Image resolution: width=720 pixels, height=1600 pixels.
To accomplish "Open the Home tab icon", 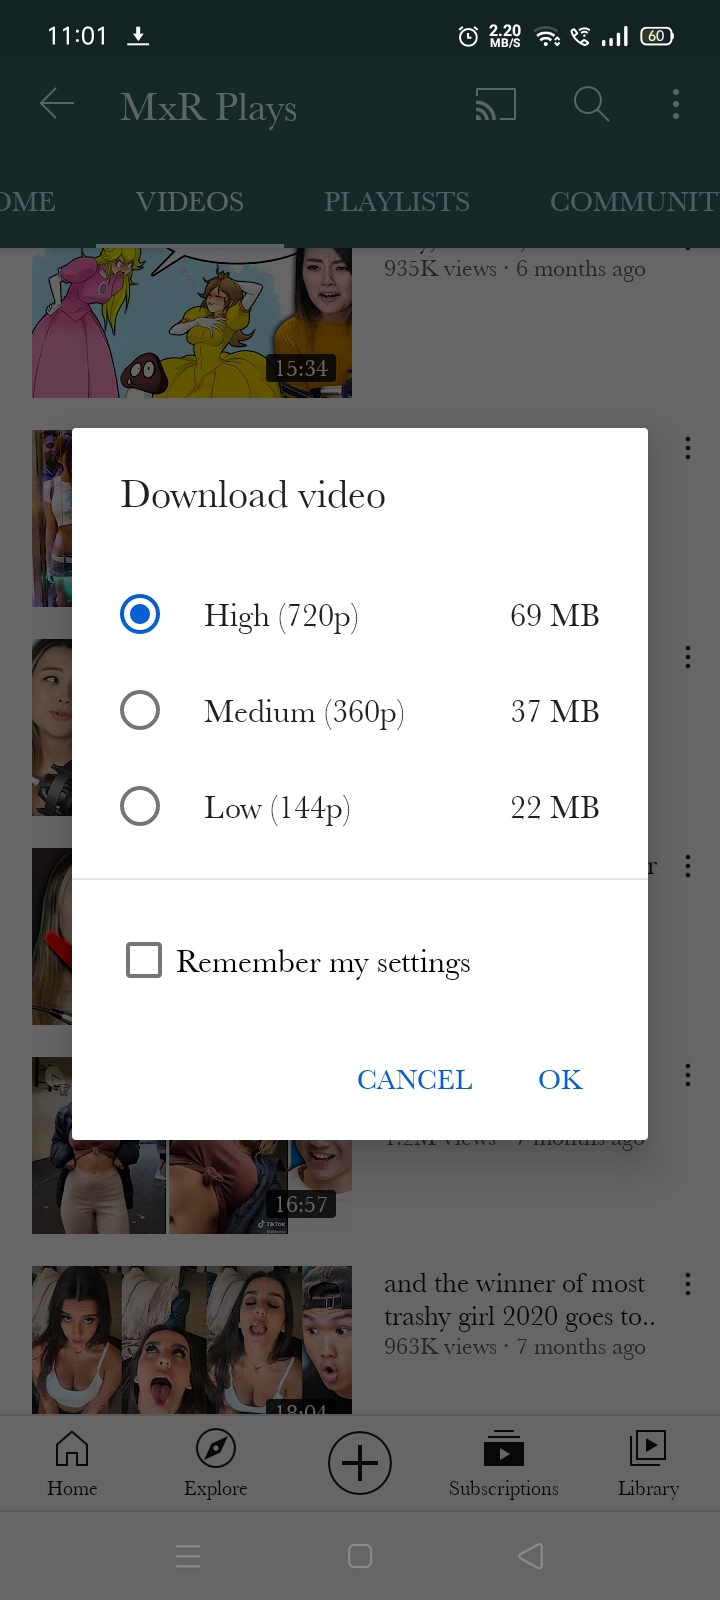I will coord(72,1462).
